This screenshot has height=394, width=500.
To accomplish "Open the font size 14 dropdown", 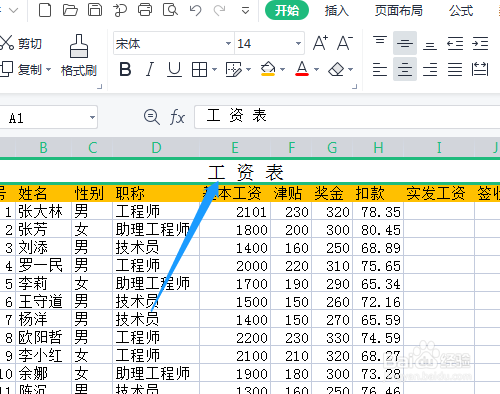I will tap(298, 44).
